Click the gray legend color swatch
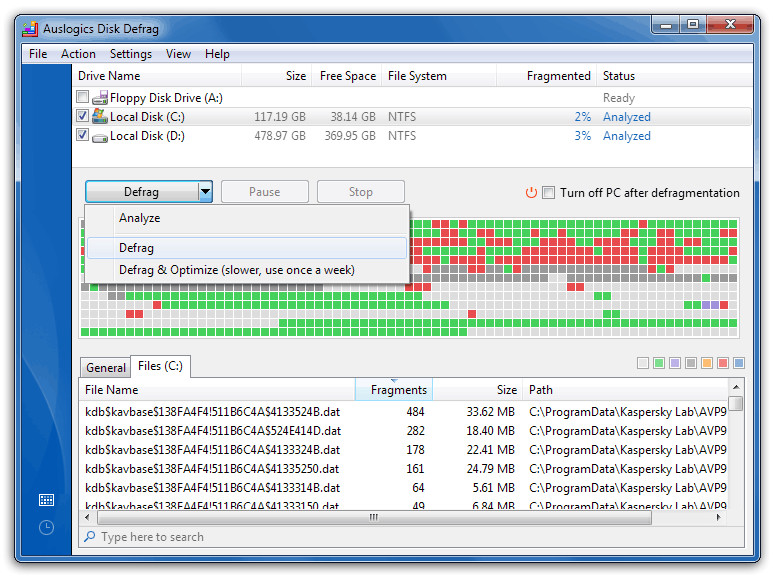The image size is (775, 577). (691, 363)
